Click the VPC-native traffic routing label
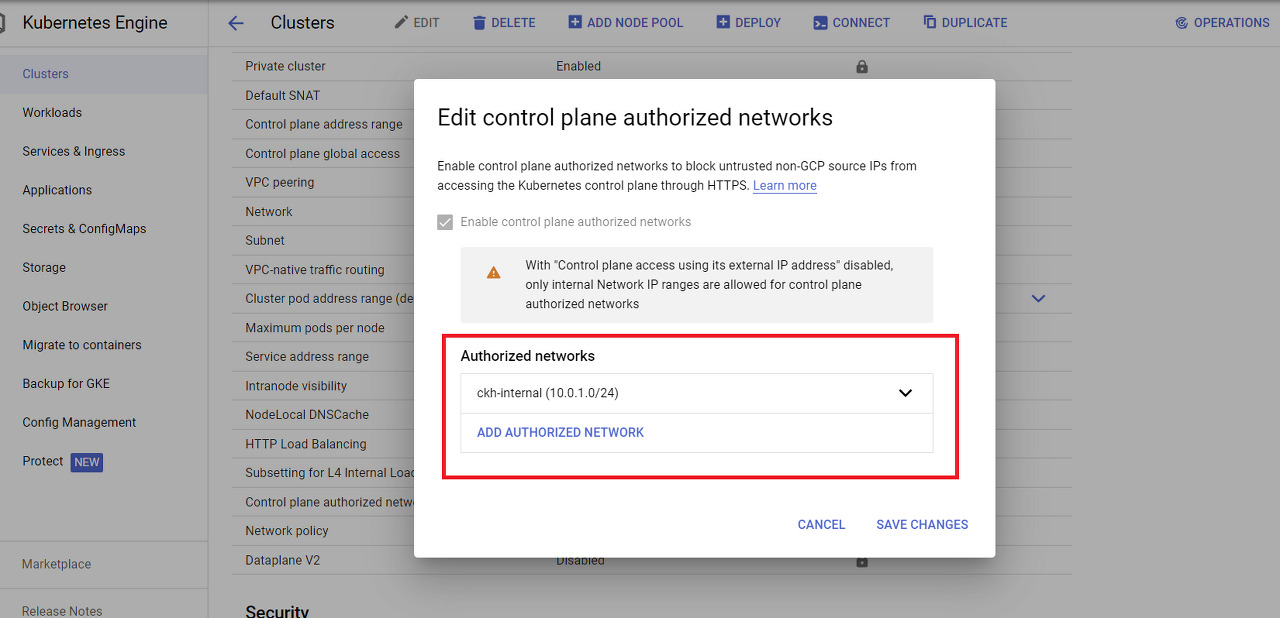 (315, 270)
